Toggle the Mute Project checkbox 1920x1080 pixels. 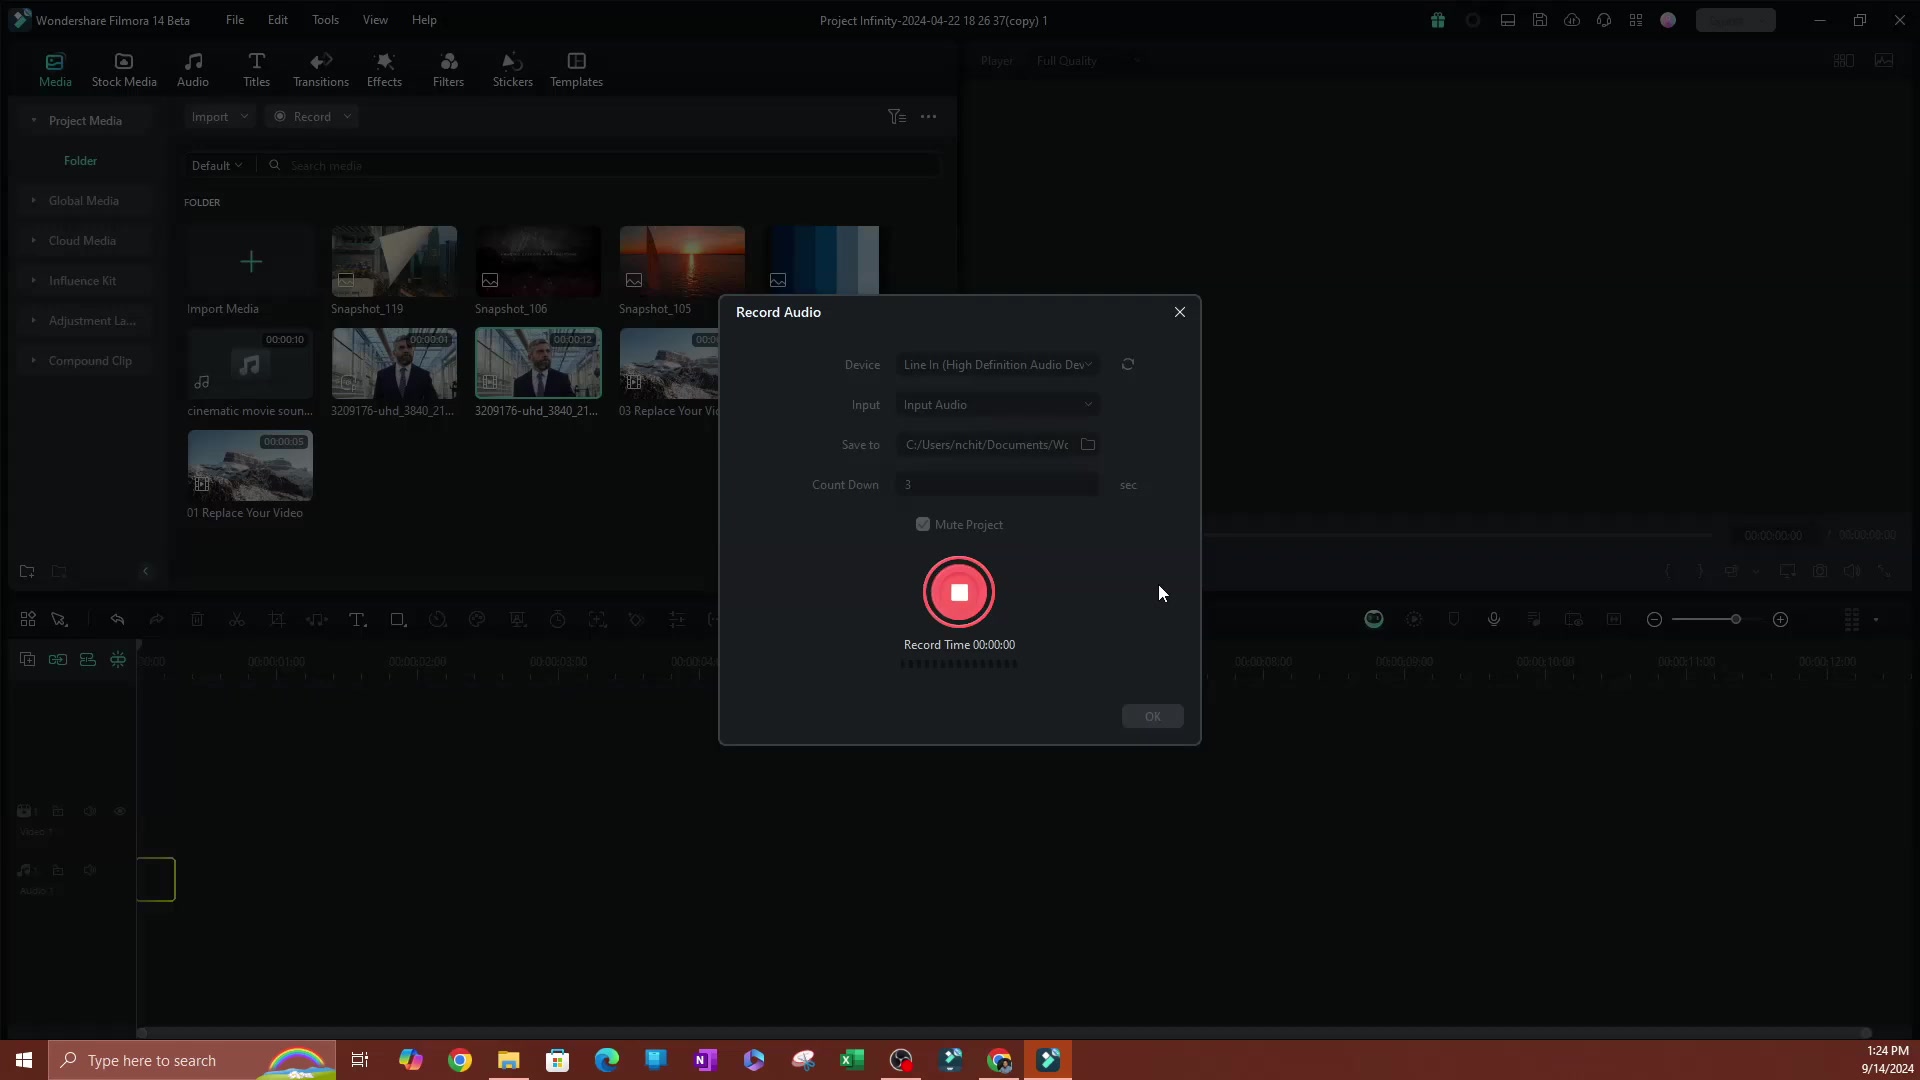[923, 525]
